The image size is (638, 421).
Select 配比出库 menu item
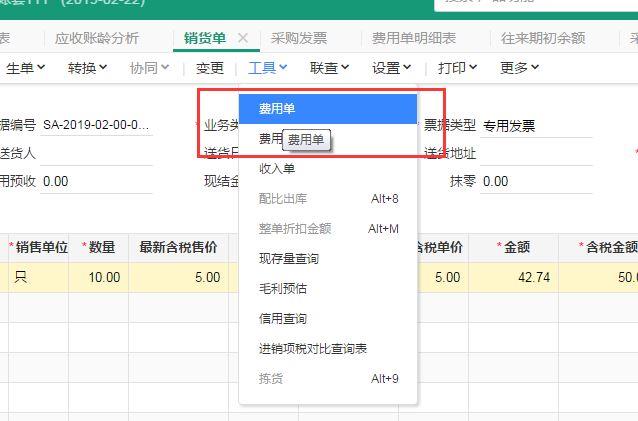click(328, 199)
